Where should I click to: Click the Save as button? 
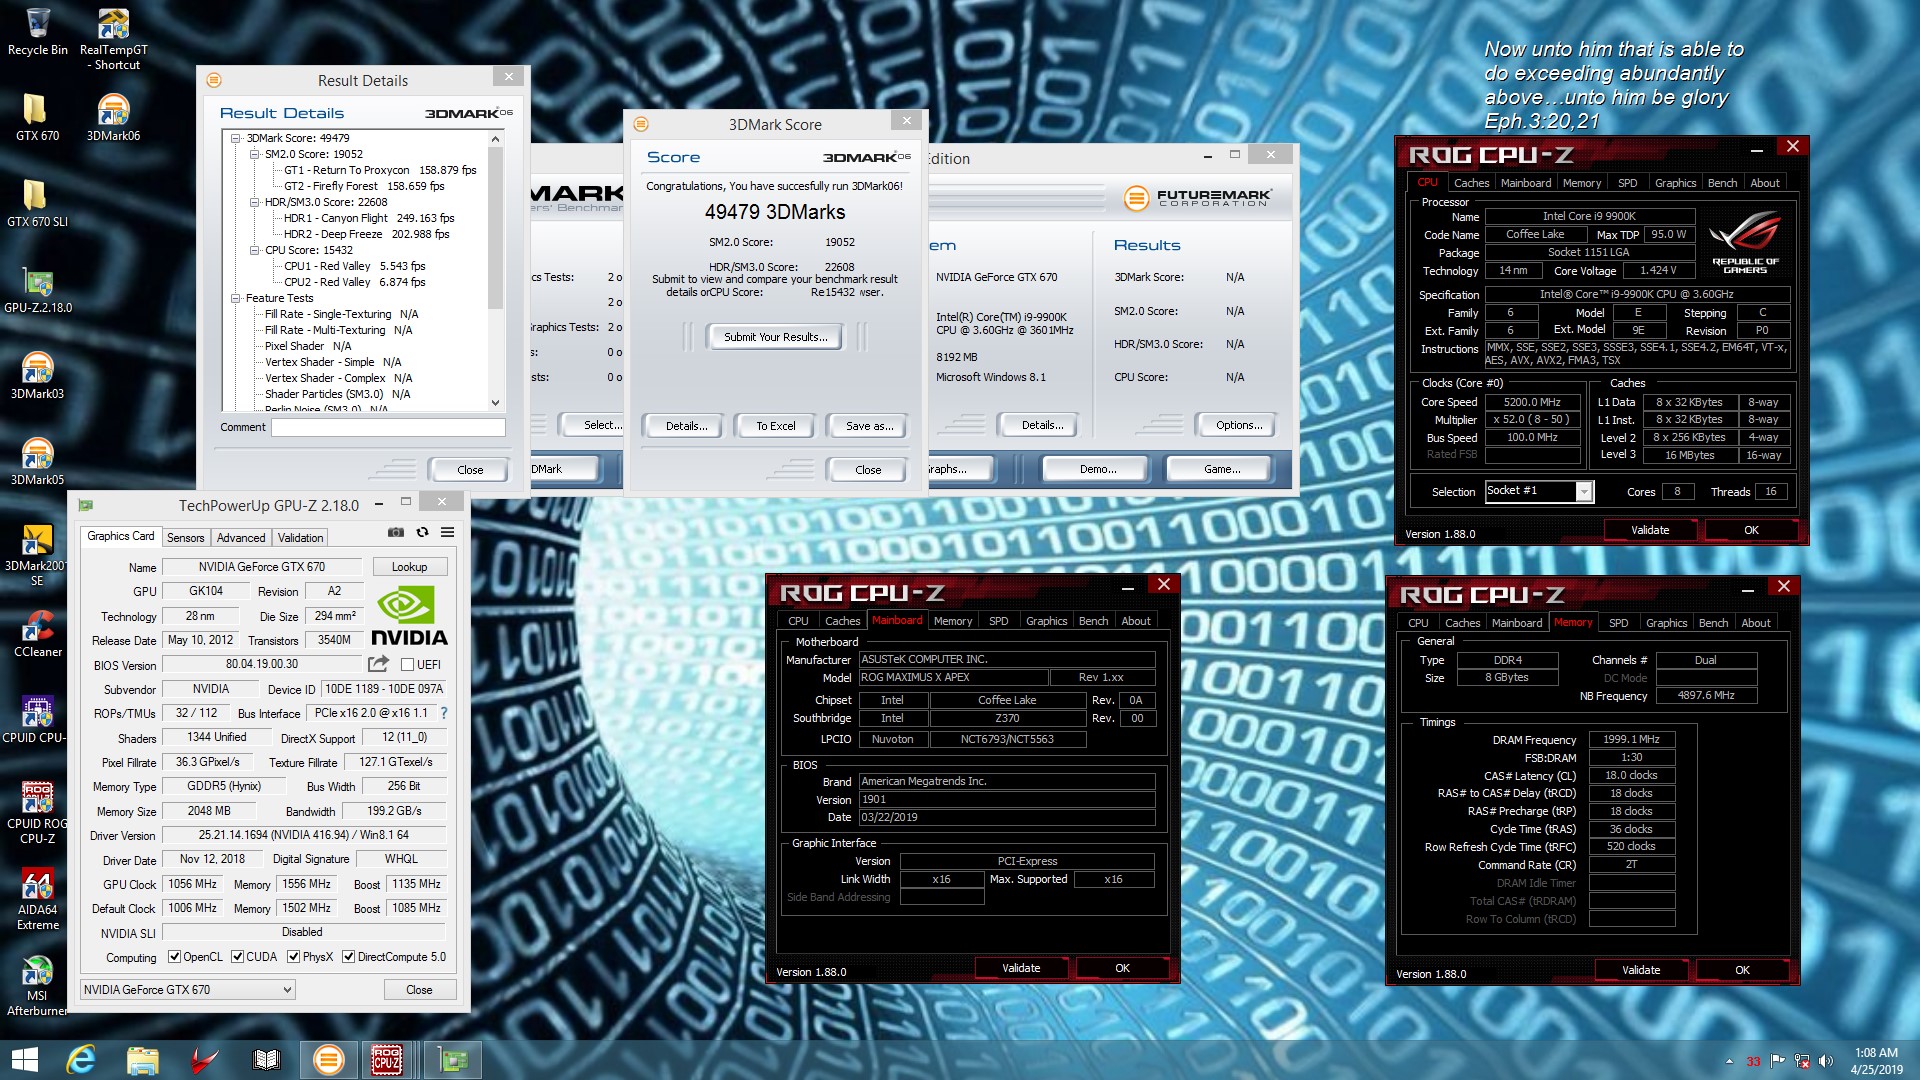pos(869,426)
